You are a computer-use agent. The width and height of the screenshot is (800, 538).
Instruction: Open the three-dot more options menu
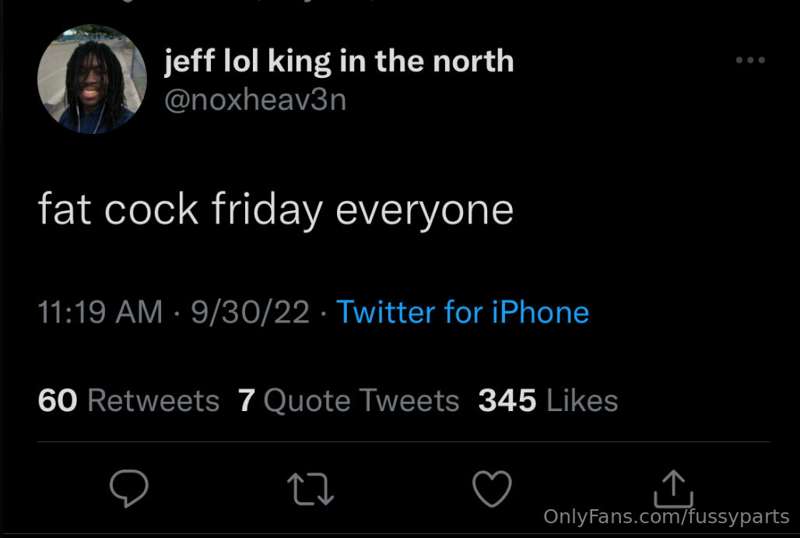coord(749,61)
